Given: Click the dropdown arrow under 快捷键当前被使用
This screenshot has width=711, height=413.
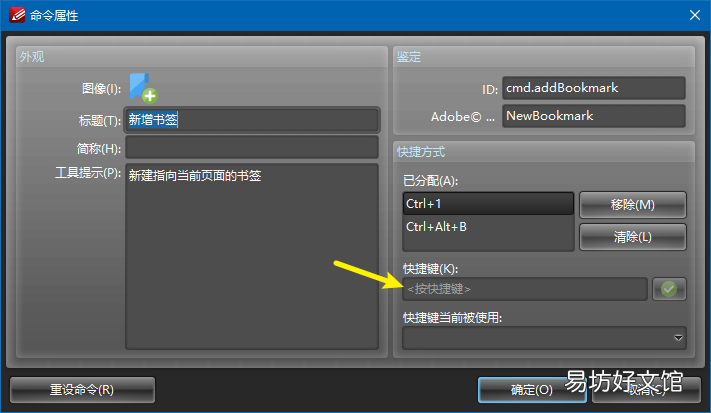Looking at the screenshot, I should [x=678, y=338].
